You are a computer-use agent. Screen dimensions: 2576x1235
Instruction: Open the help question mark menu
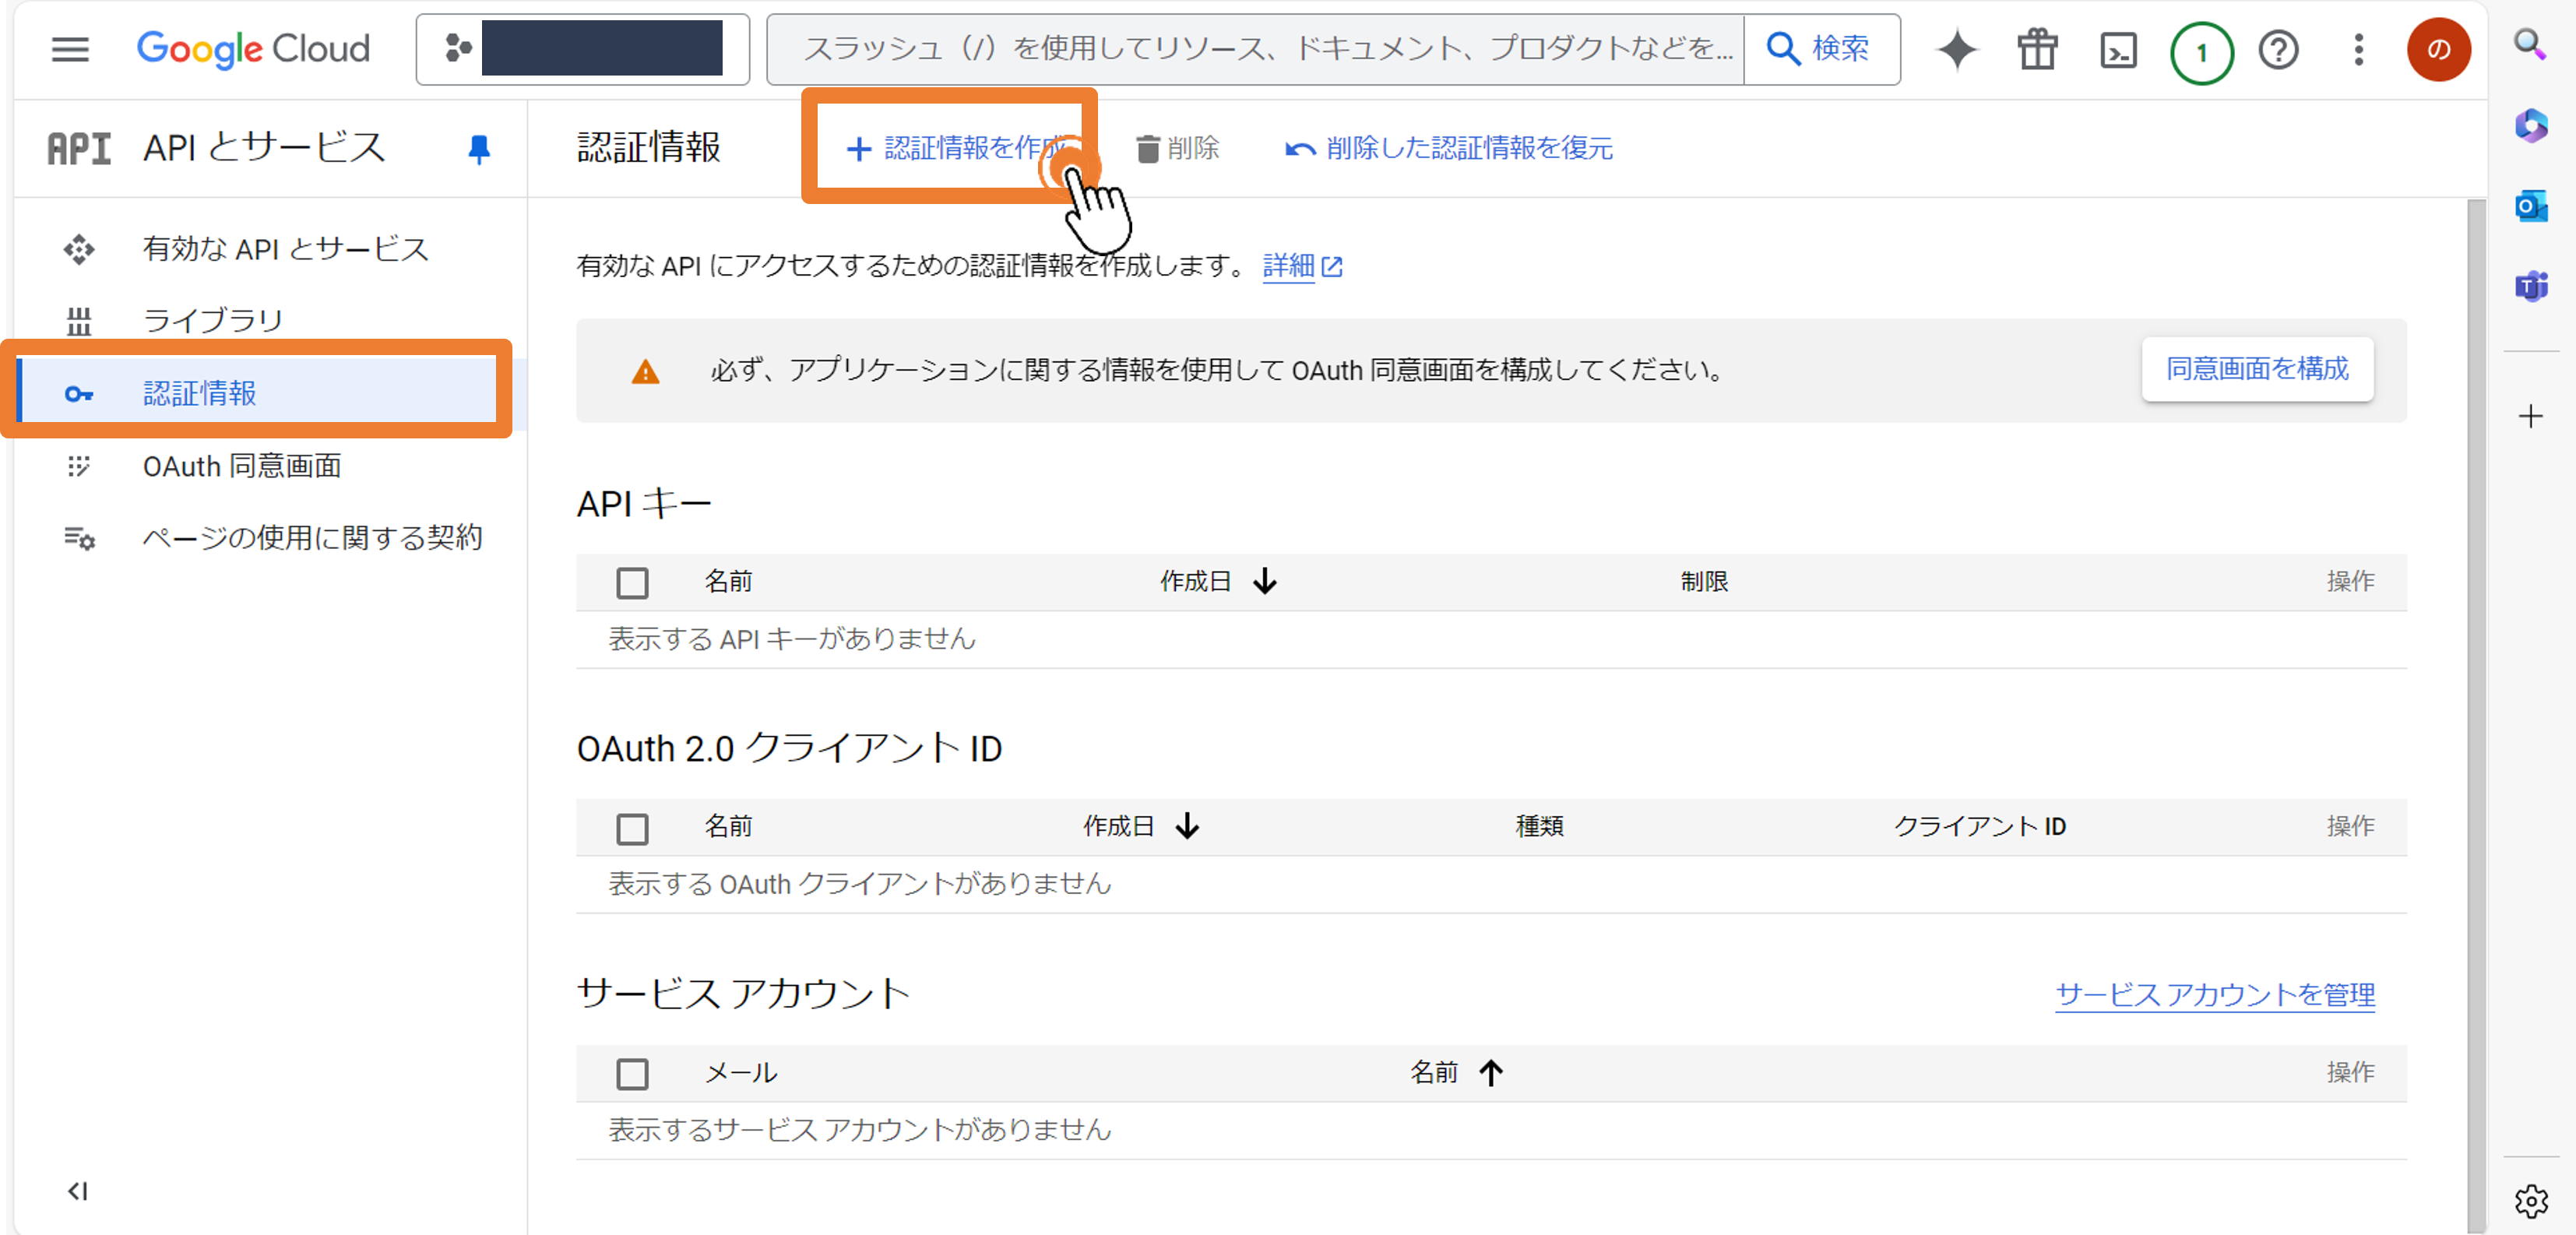click(2279, 50)
